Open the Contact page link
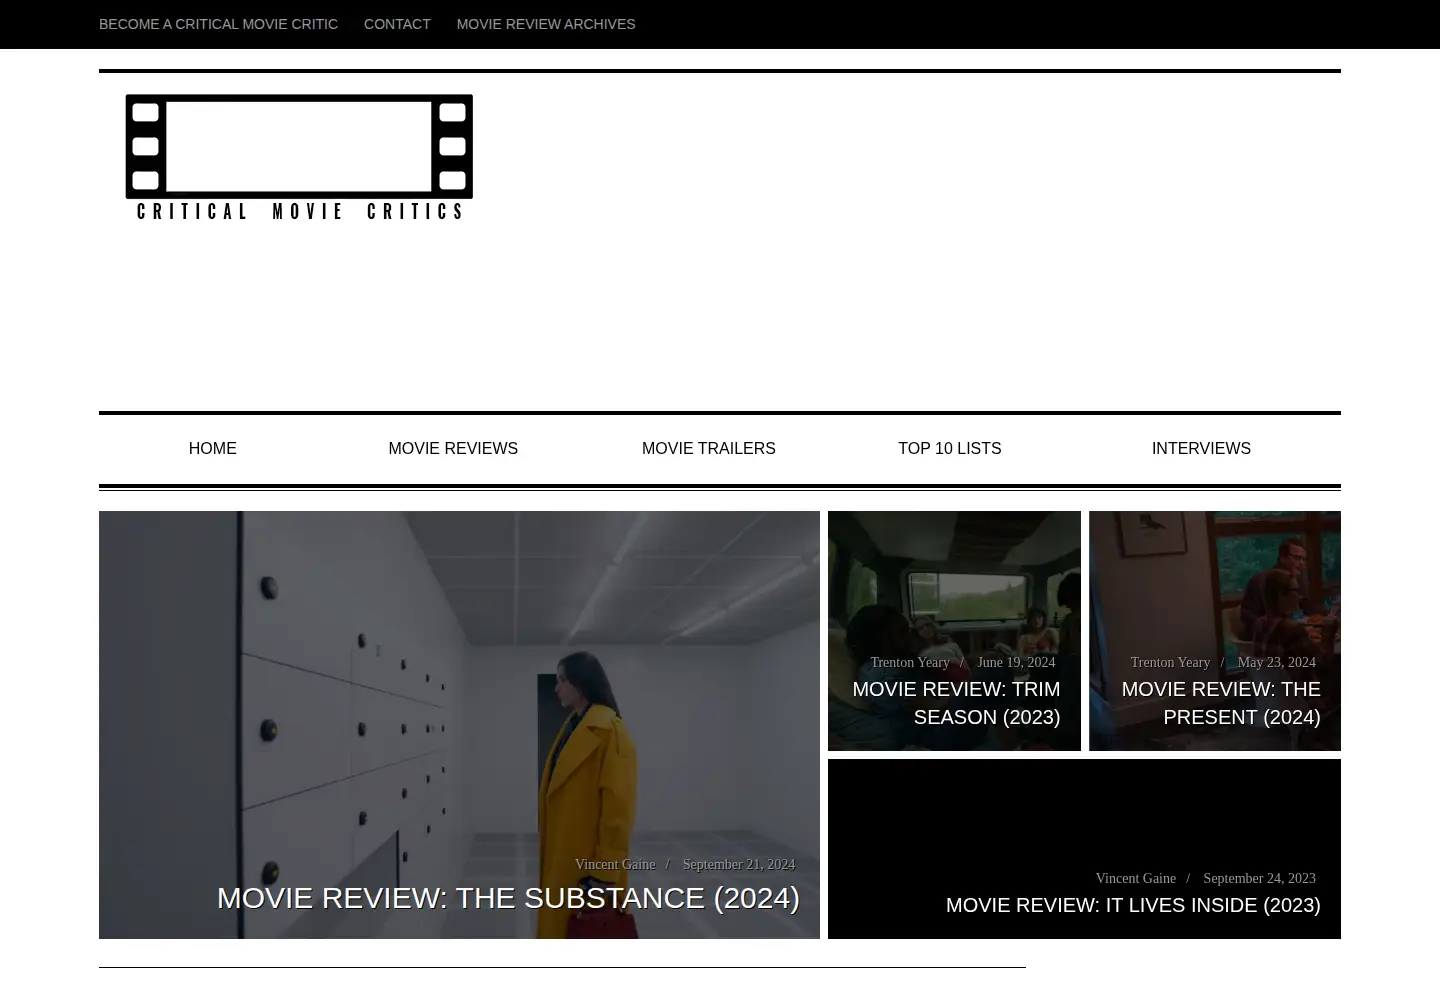This screenshot has height=1000, width=1440. [x=397, y=24]
